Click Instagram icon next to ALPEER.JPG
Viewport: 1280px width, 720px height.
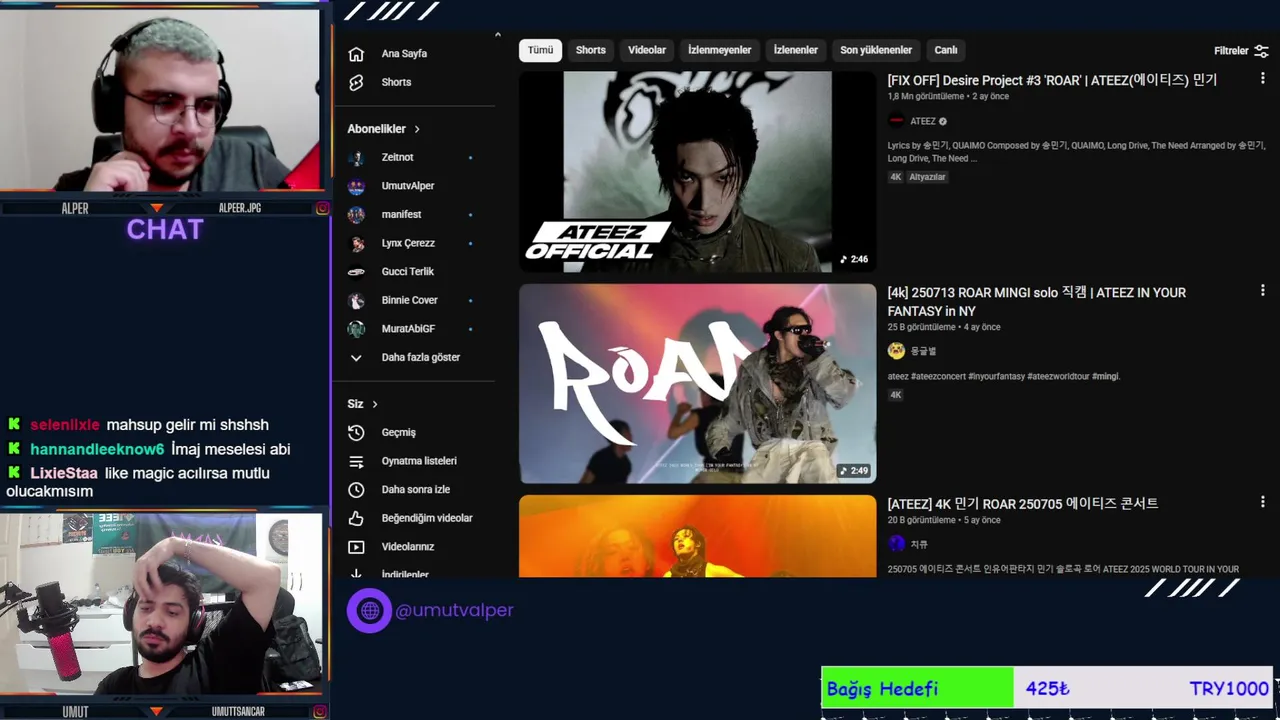tap(322, 208)
